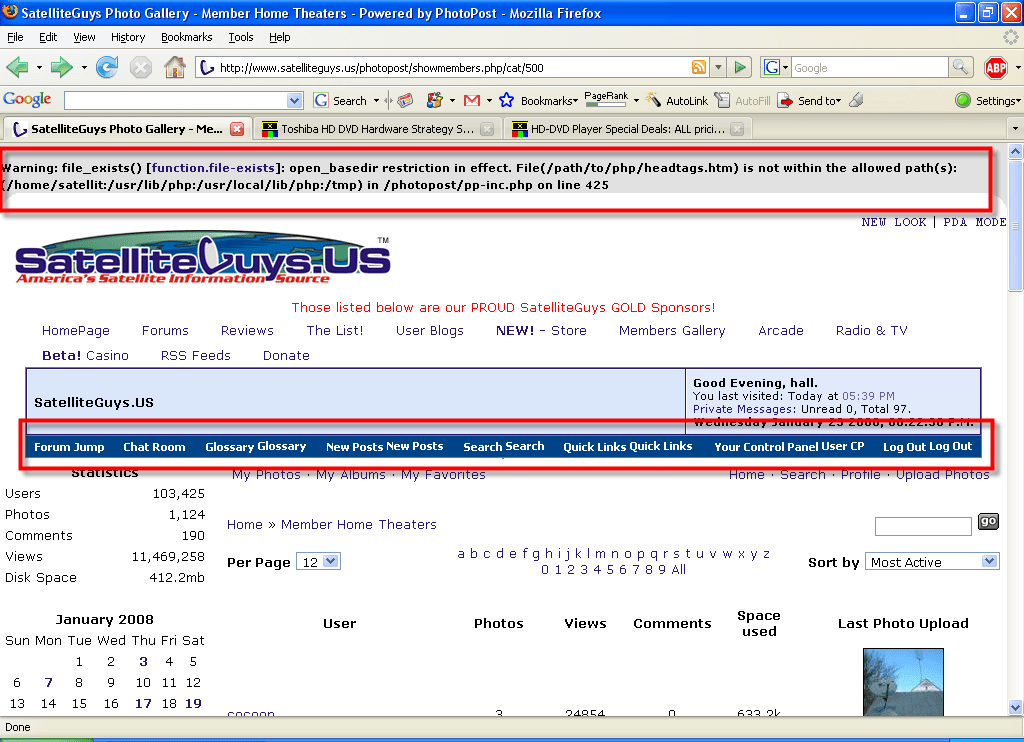1024x742 pixels.
Task: Click the Firefox Back arrow button
Action: point(17,67)
